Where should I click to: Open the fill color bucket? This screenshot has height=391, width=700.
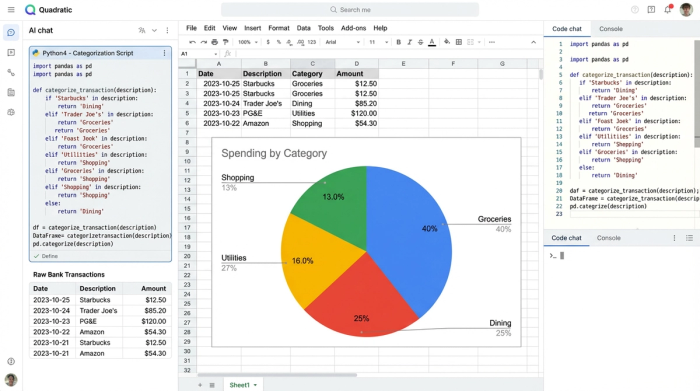pyautogui.click(x=447, y=42)
